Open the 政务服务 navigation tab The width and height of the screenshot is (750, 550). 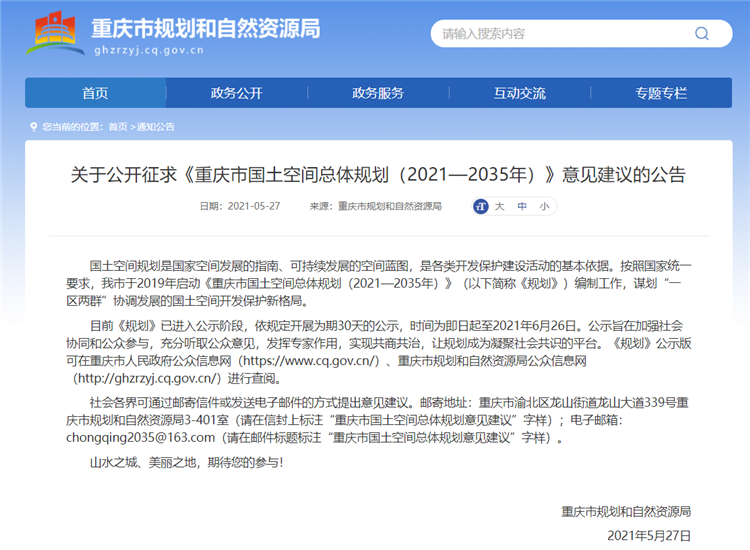[x=378, y=93]
